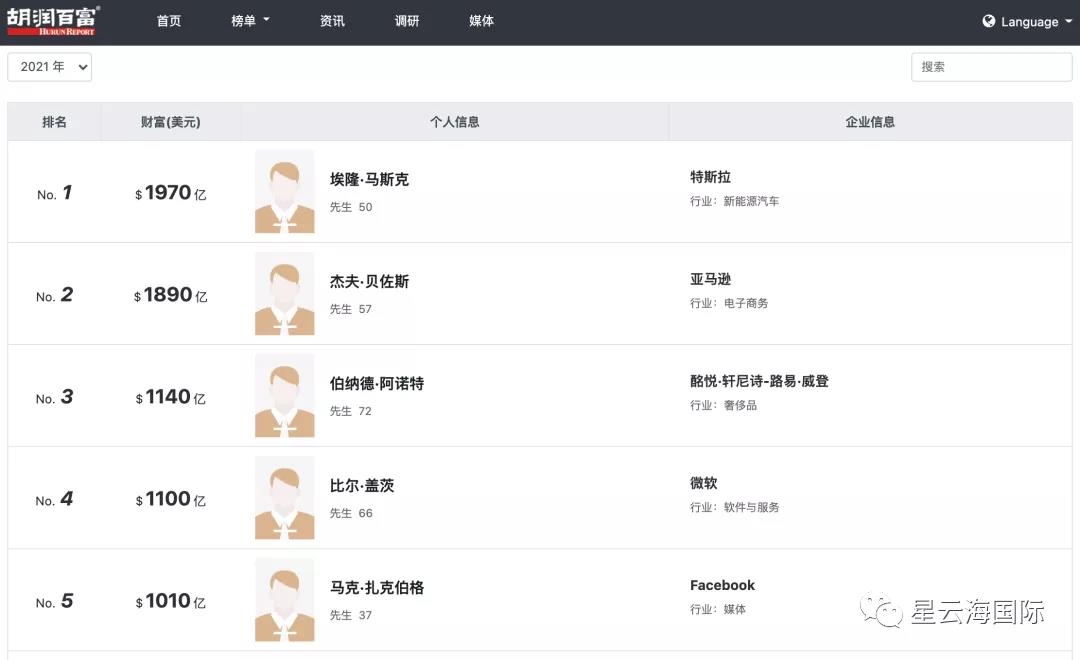Image resolution: width=1080 pixels, height=660 pixels.
Task: Click Mark Zuckerberg's profile avatar
Action: (x=284, y=600)
